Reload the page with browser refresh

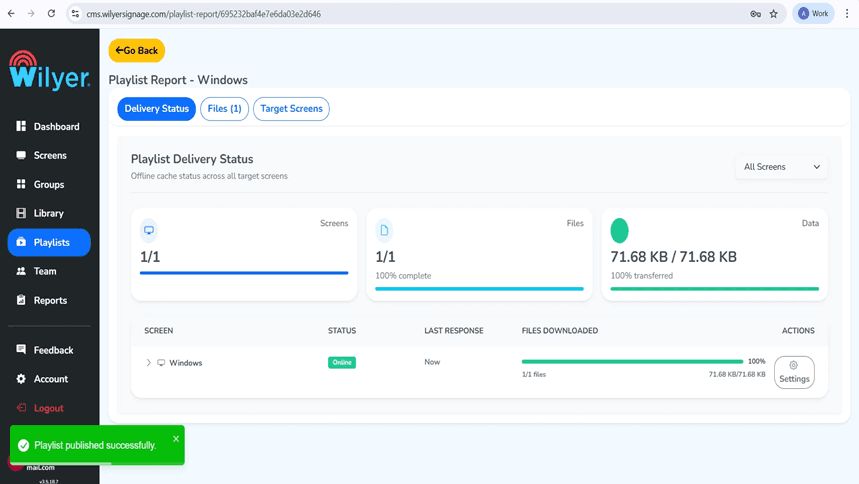(x=51, y=14)
